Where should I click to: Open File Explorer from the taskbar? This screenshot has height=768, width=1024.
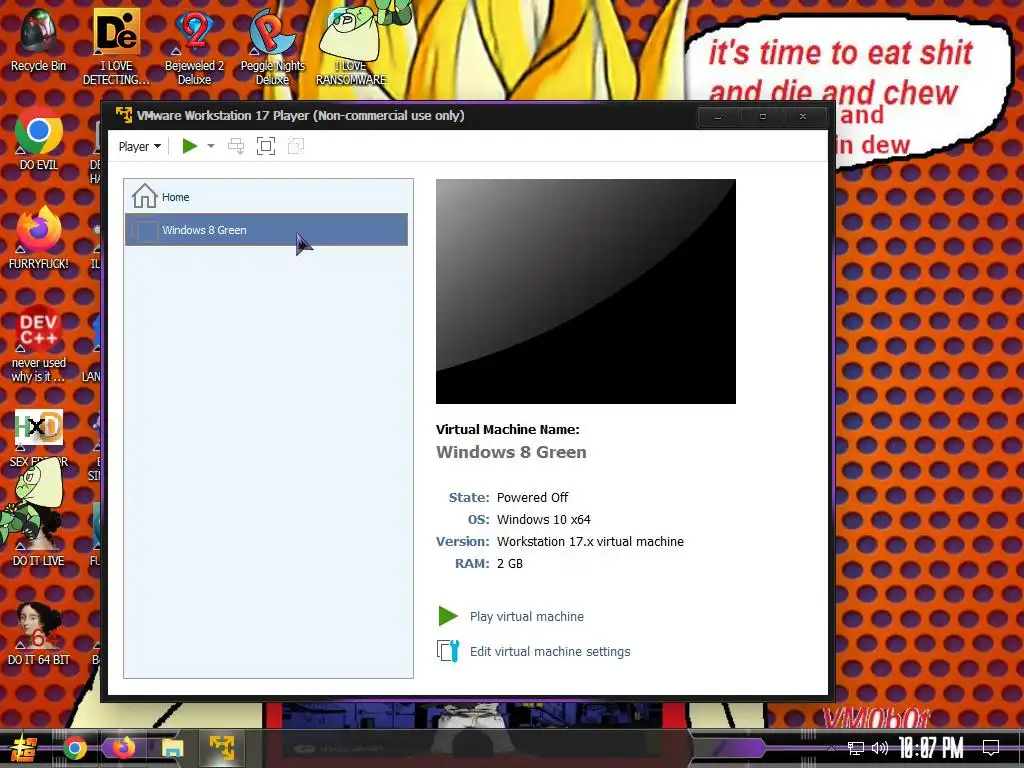[x=172, y=748]
